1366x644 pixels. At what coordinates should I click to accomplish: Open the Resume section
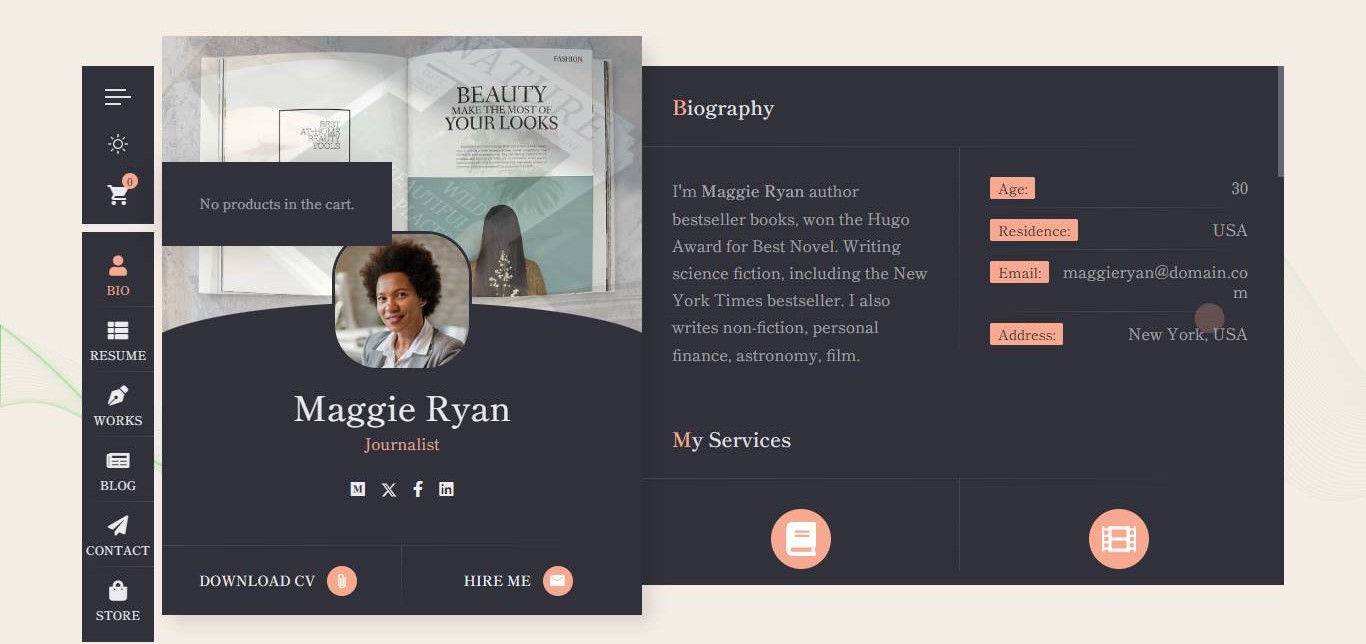coord(118,340)
